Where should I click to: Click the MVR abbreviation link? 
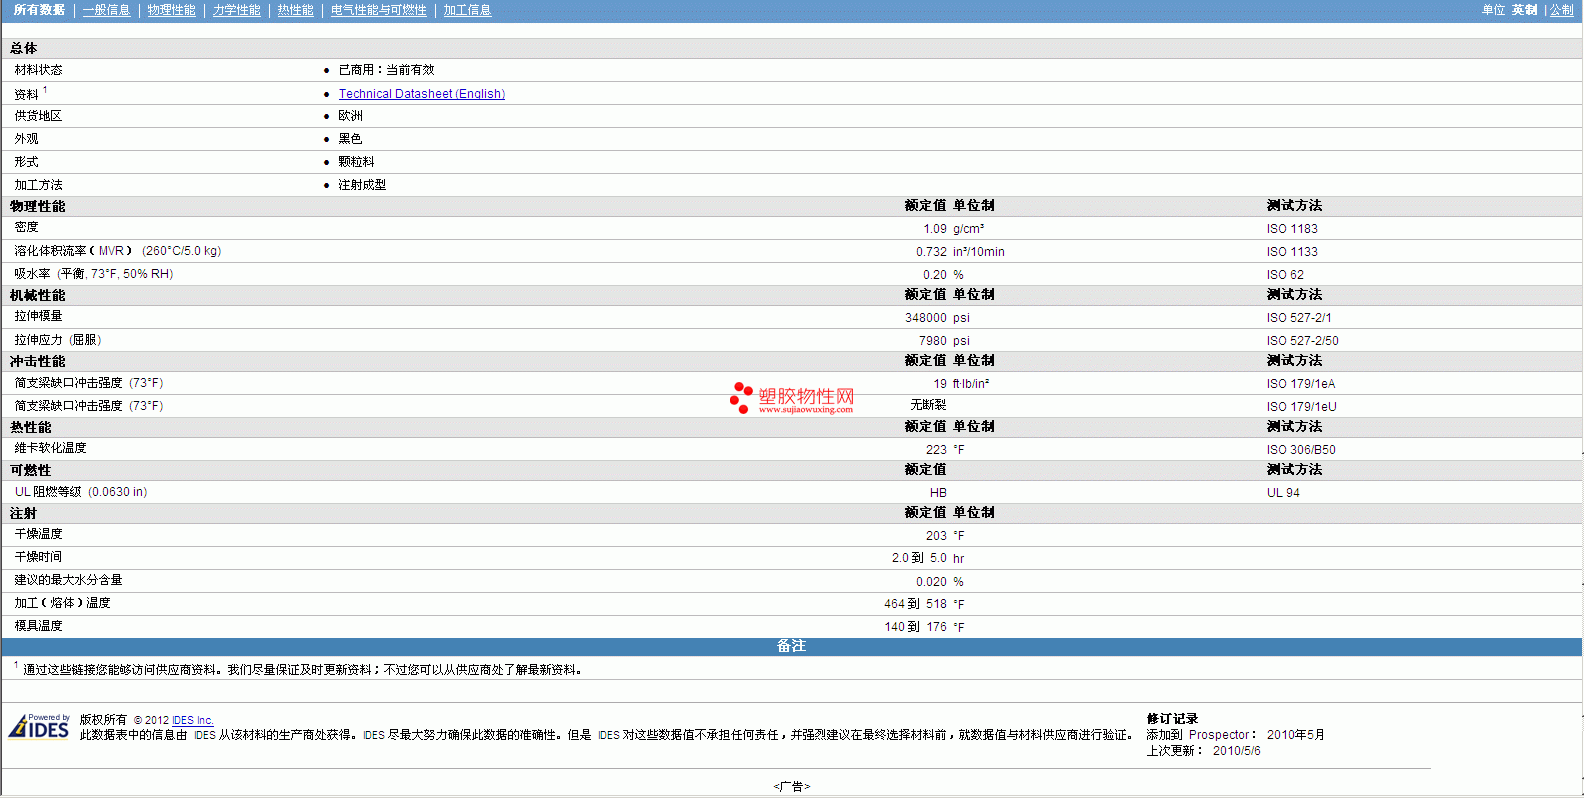(x=111, y=251)
